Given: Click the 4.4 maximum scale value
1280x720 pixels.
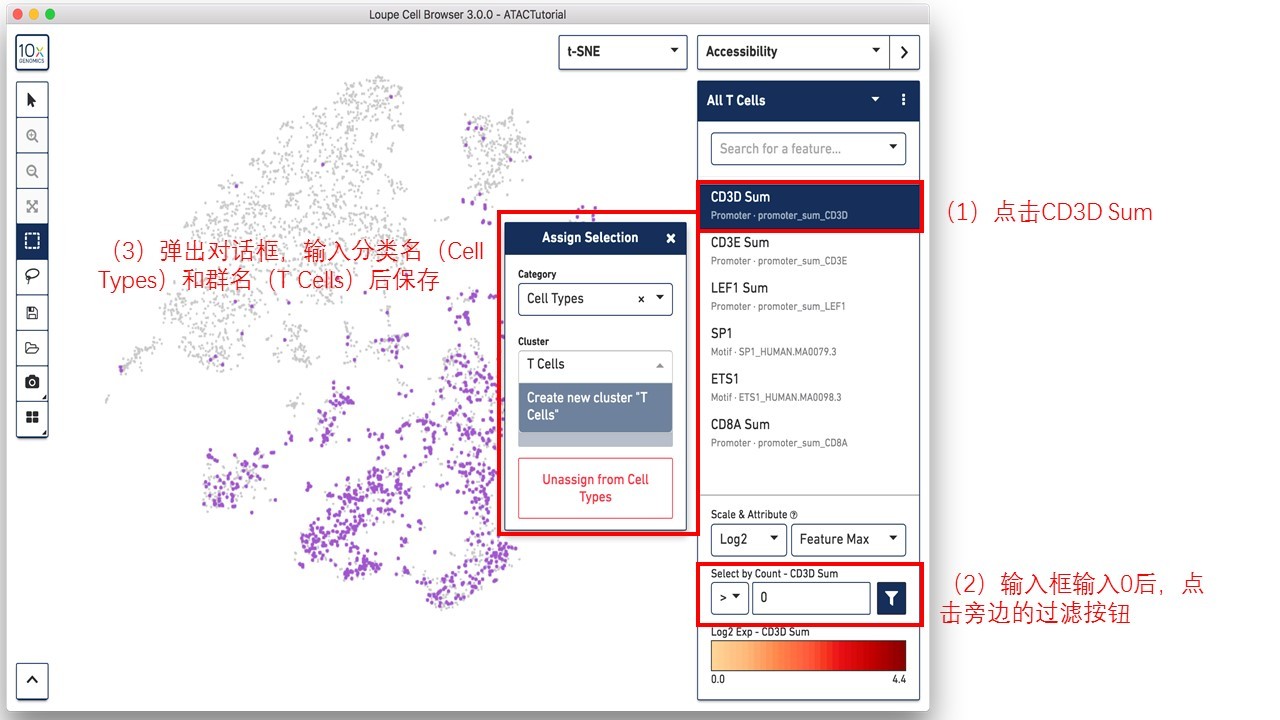Looking at the screenshot, I should (x=899, y=679).
